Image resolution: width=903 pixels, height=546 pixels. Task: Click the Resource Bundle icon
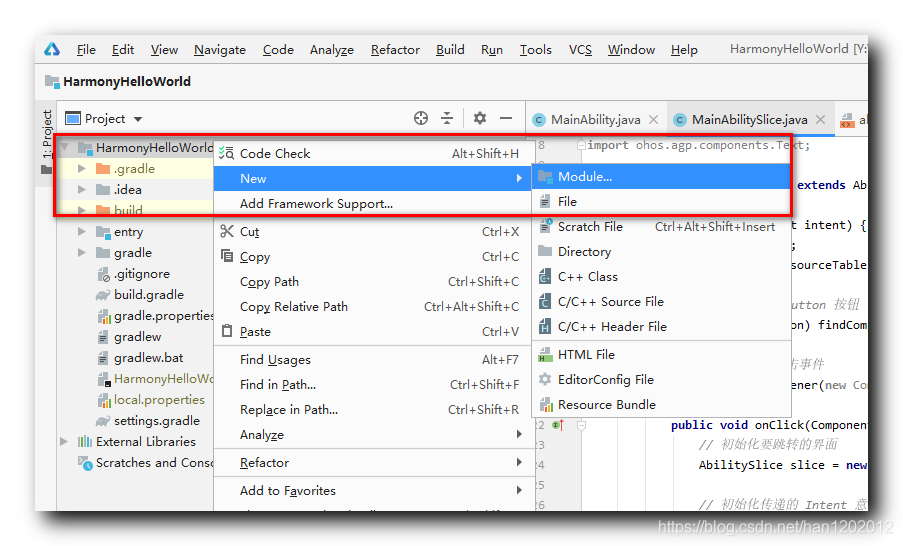click(x=546, y=404)
